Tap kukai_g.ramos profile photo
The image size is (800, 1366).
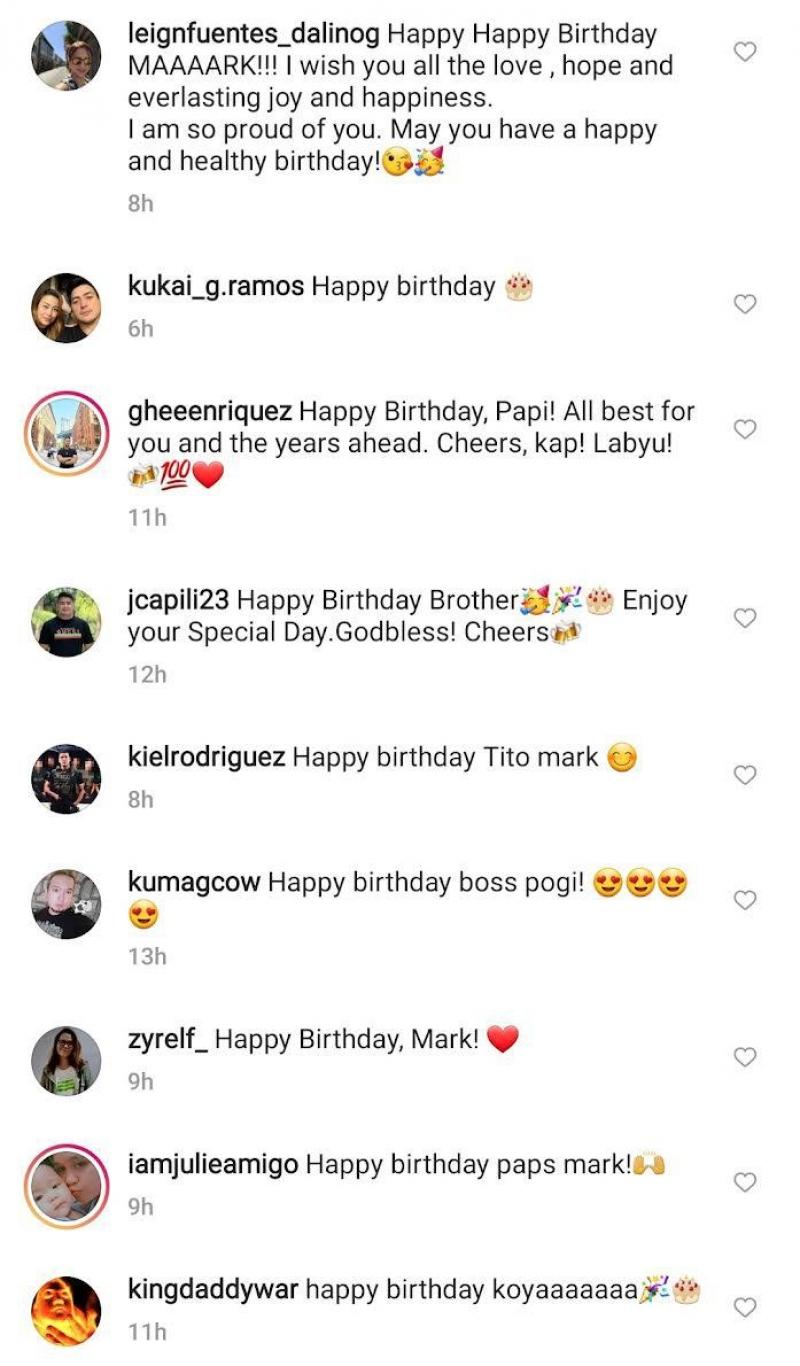pyautogui.click(x=66, y=308)
